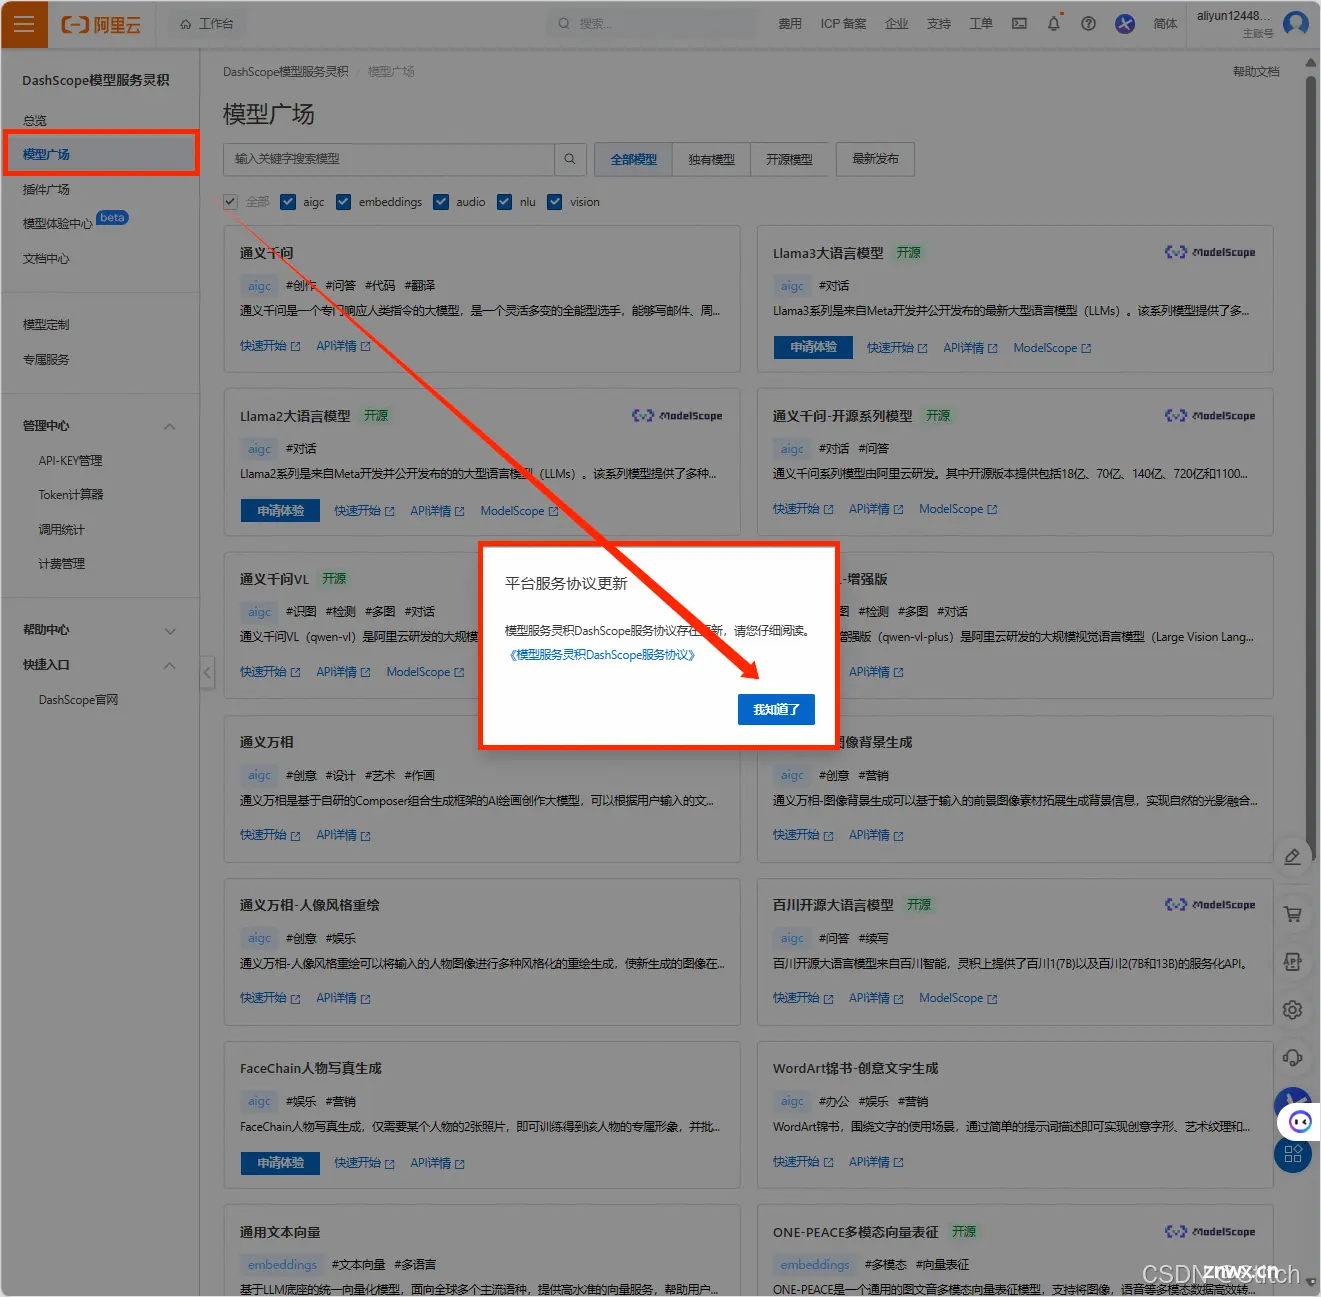Collapse the sidebar with the left-arrow handle
1321x1297 pixels.
(207, 672)
